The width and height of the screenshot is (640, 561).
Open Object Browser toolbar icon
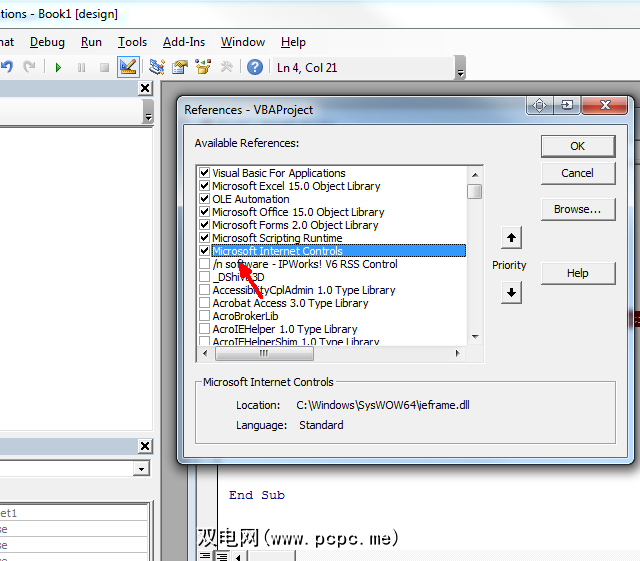pyautogui.click(x=203, y=67)
